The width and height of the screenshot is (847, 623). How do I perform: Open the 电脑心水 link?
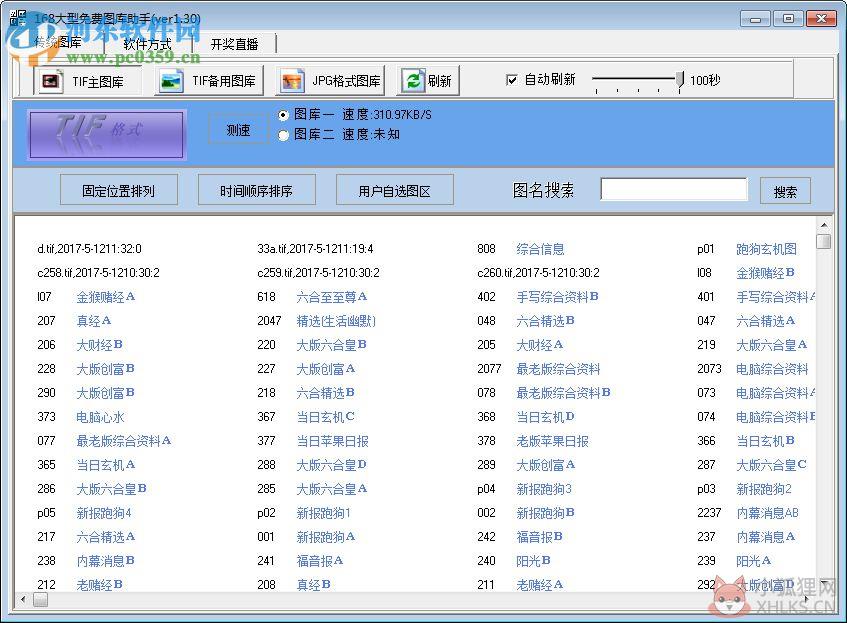click(100, 417)
